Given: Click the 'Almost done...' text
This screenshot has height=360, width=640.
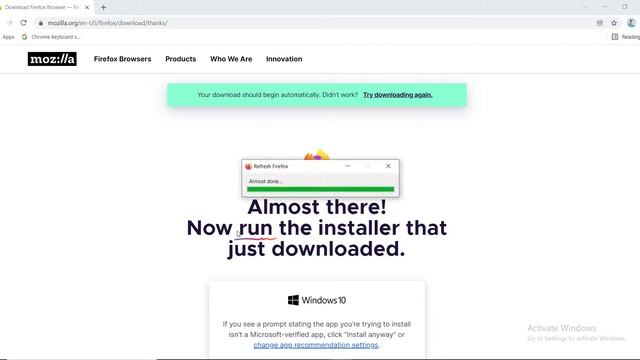Looking at the screenshot, I should tap(266, 181).
